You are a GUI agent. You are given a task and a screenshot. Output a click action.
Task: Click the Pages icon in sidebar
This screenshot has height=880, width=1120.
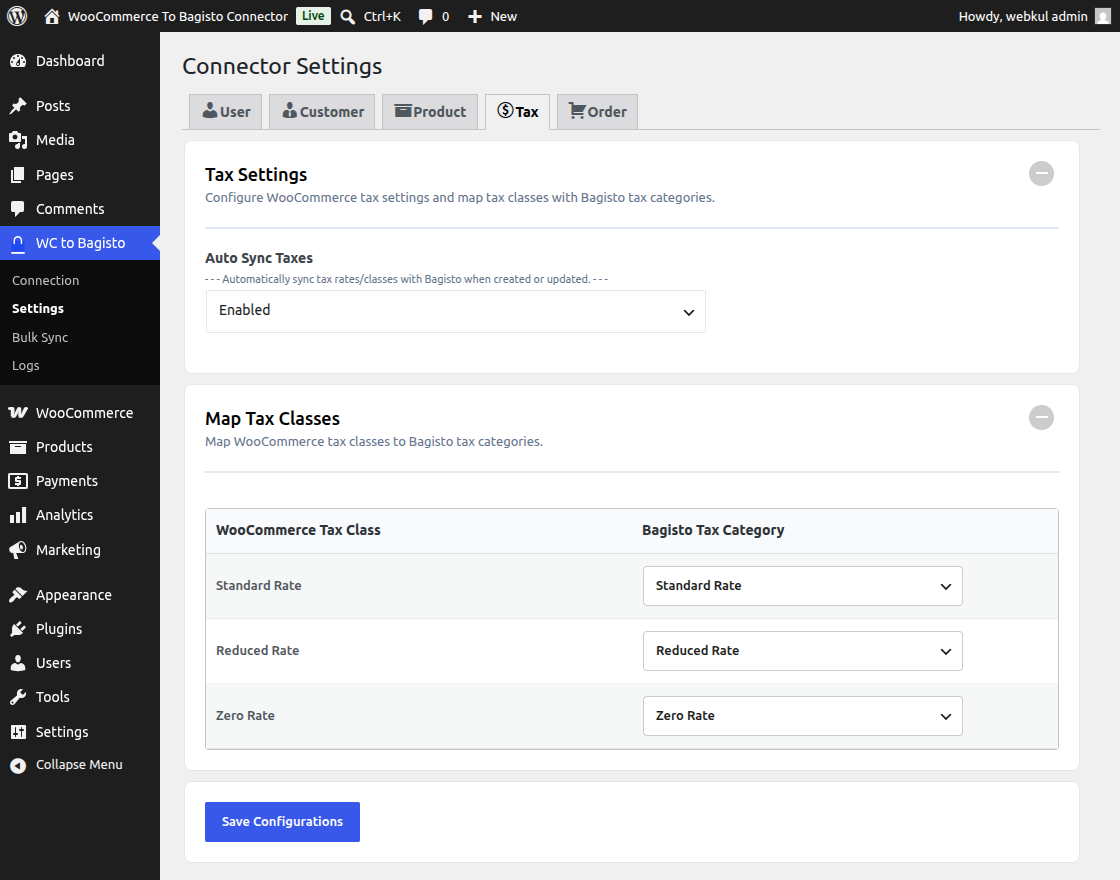18,175
